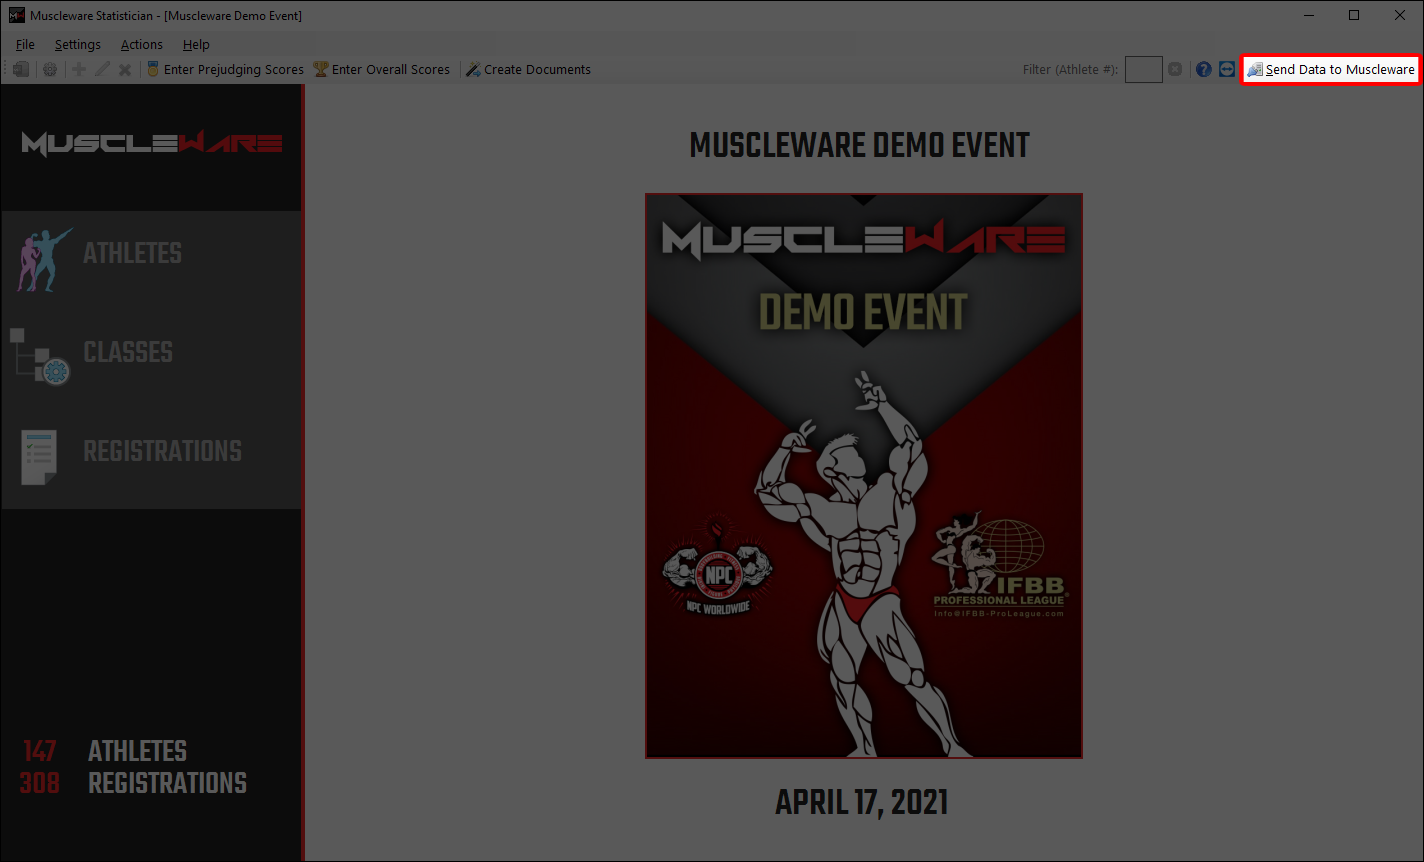
Task: Open the Help menu
Action: [196, 44]
